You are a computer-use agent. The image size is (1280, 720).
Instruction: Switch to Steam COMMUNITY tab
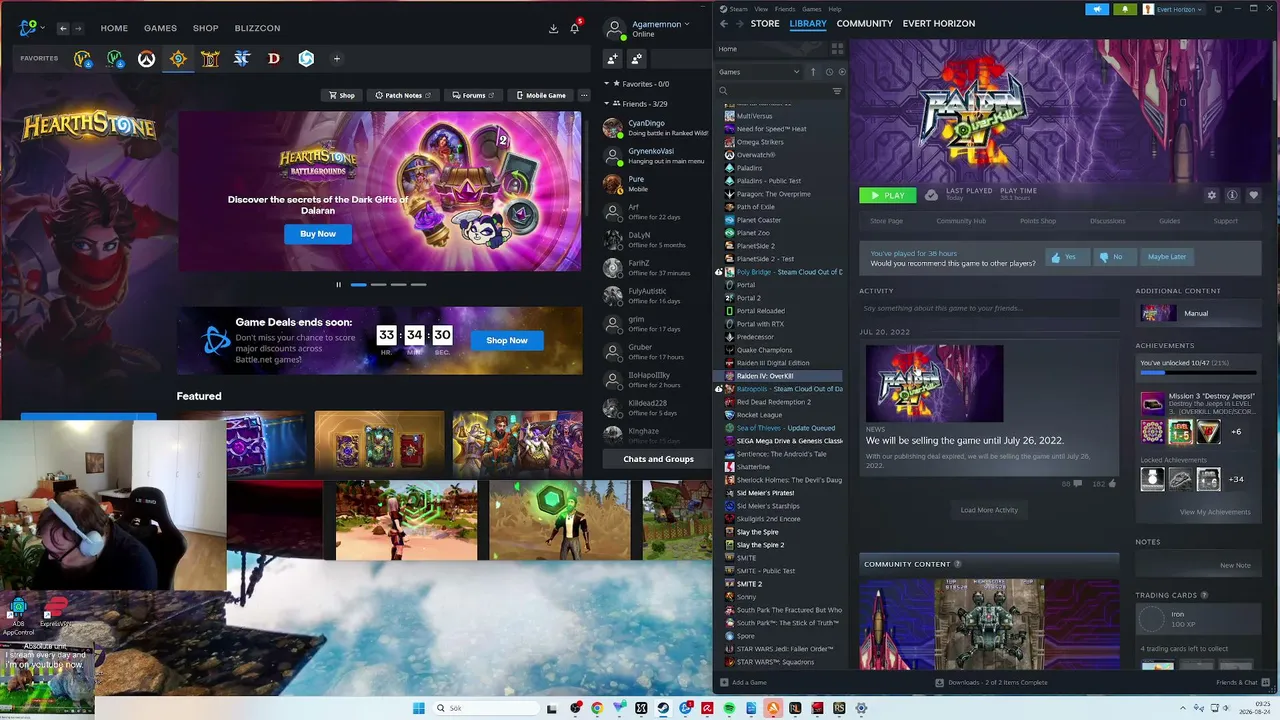pos(865,24)
